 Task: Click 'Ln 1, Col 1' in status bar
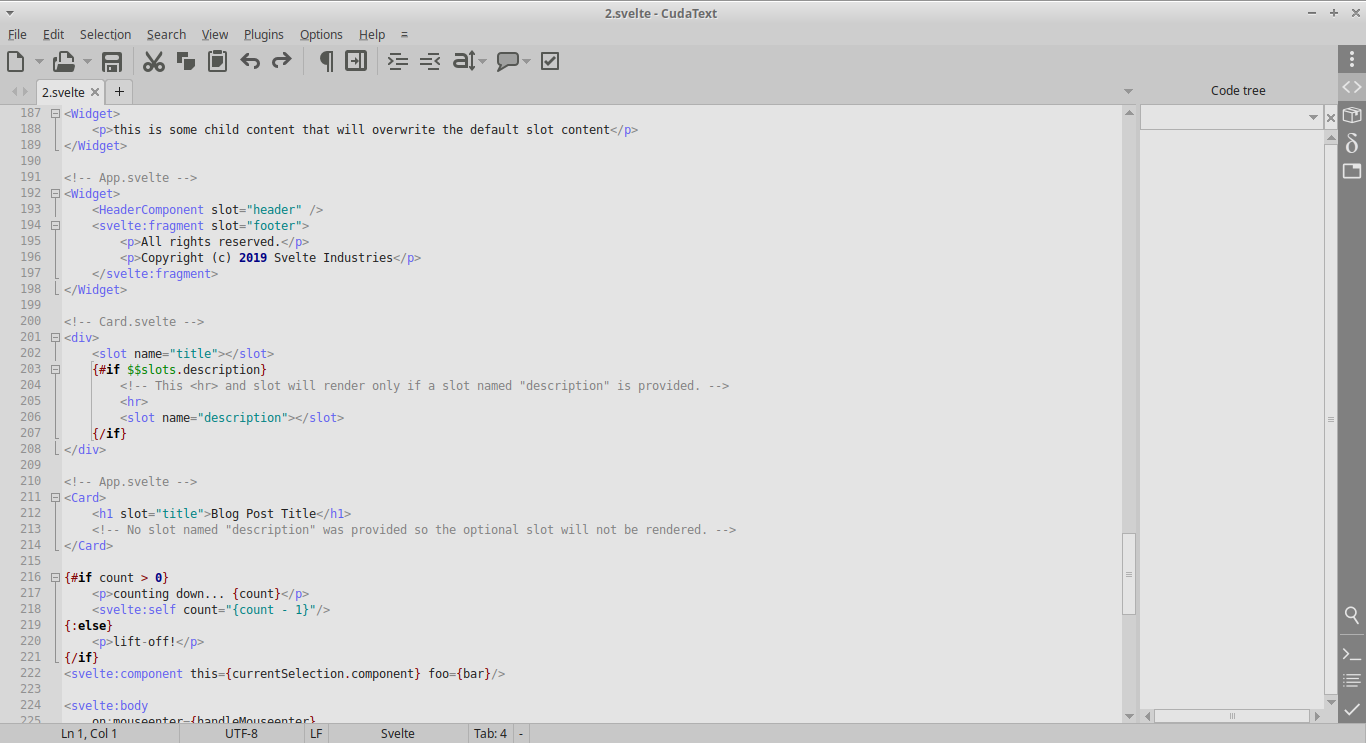click(x=89, y=733)
